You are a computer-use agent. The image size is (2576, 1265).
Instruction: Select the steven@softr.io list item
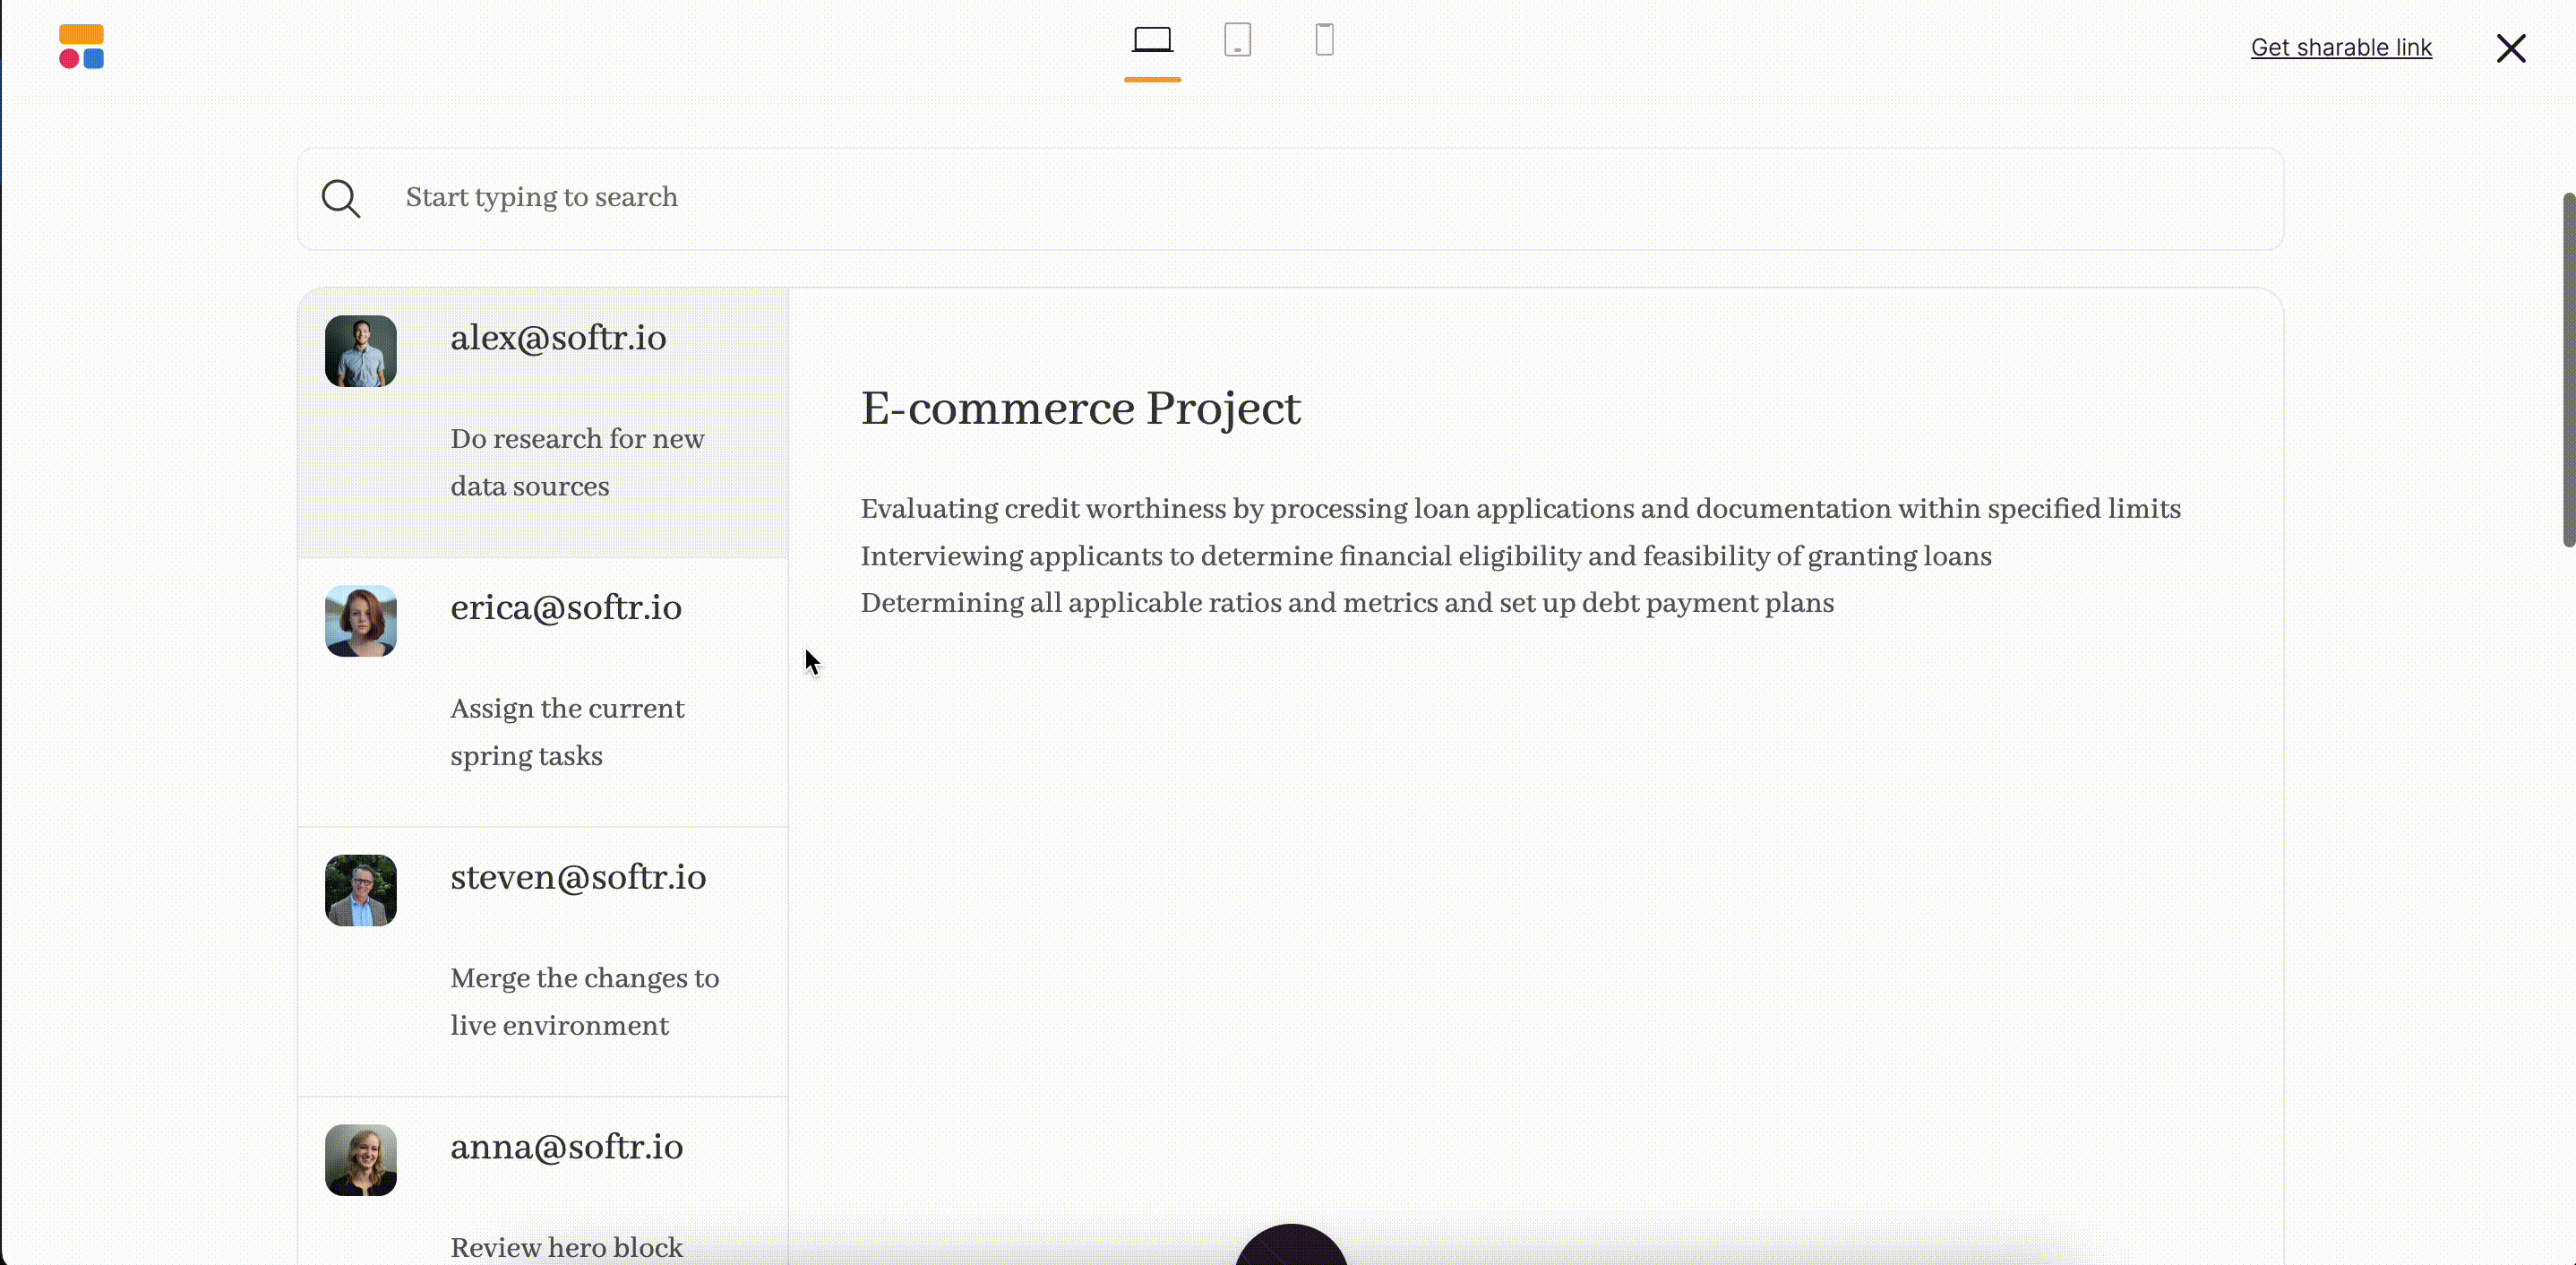coord(578,877)
